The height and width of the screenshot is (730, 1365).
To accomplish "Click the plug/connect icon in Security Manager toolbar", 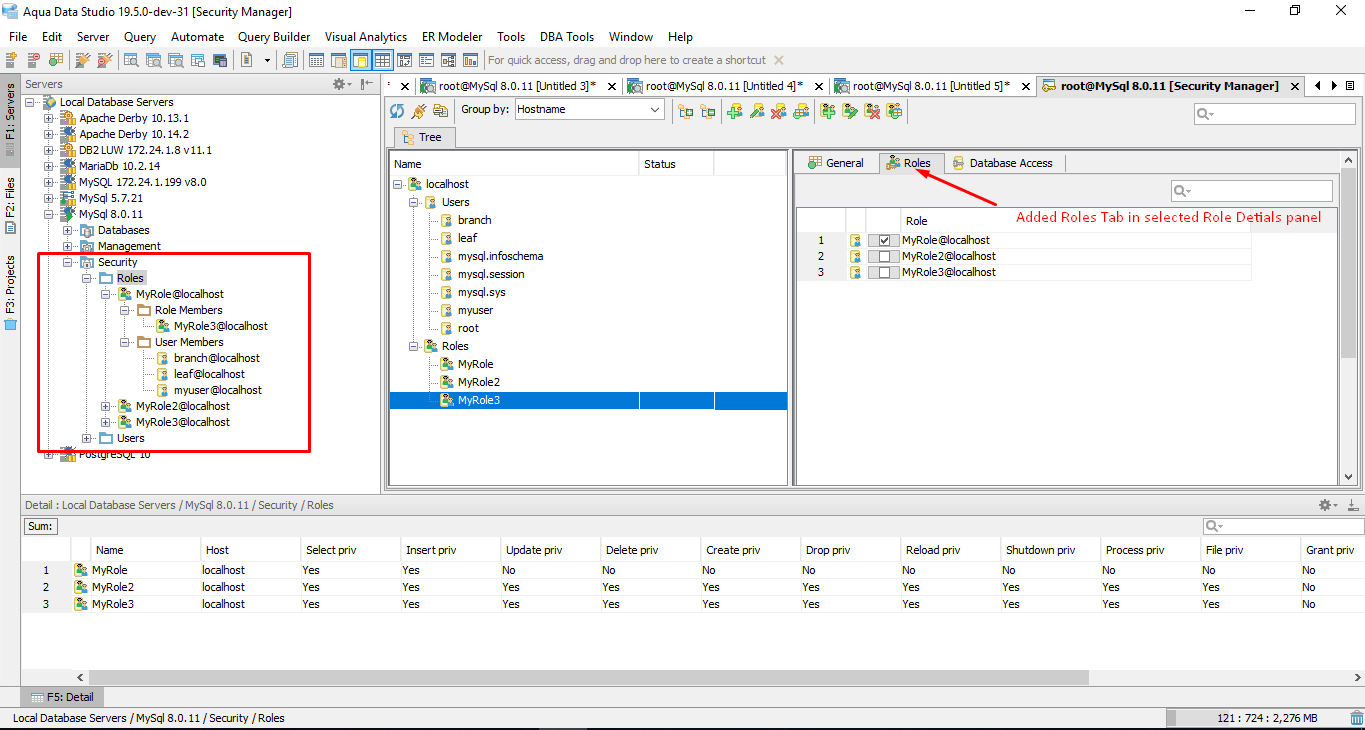I will point(419,111).
